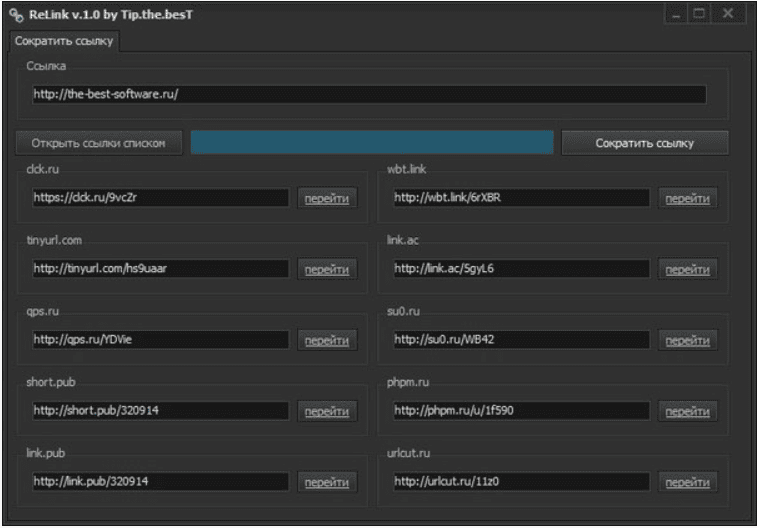Select the qps.ru shortened link field
The height and width of the screenshot is (528, 757).
[x=160, y=339]
